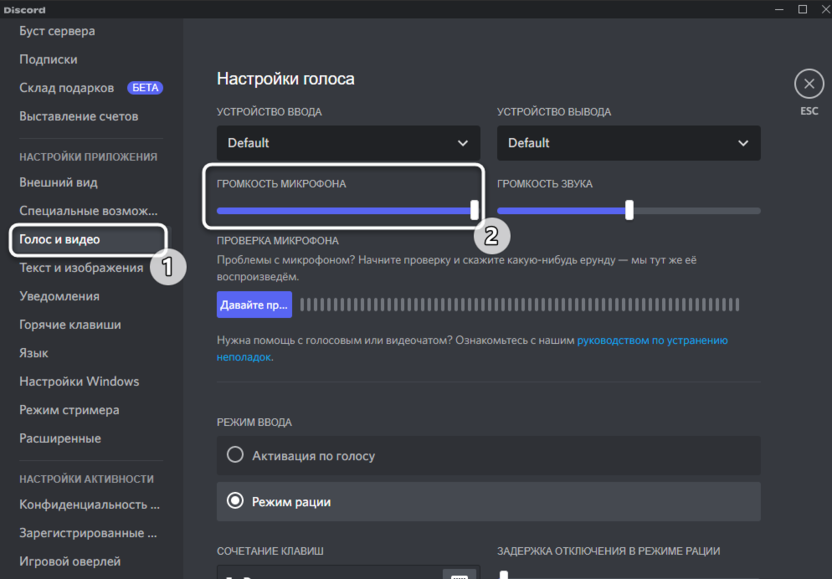The image size is (832, 579).
Task: Open the Текст и изображения section
Action: (81, 268)
